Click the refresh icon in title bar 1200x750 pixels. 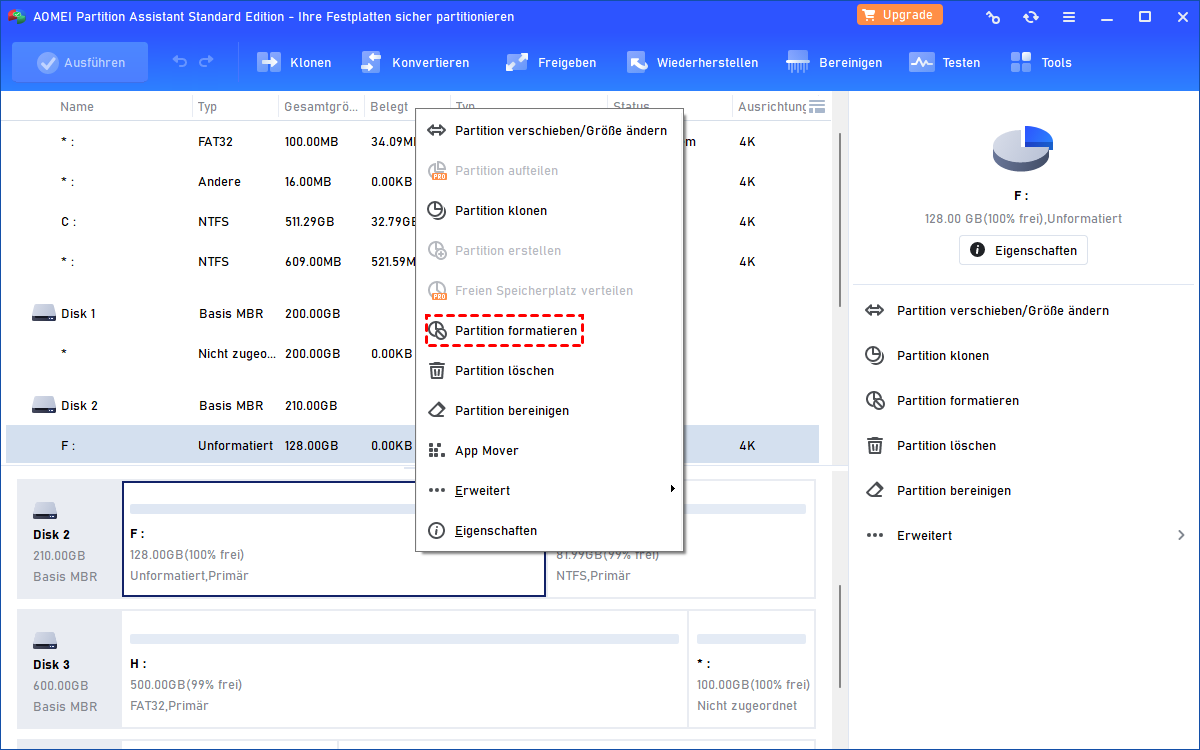click(x=1031, y=17)
